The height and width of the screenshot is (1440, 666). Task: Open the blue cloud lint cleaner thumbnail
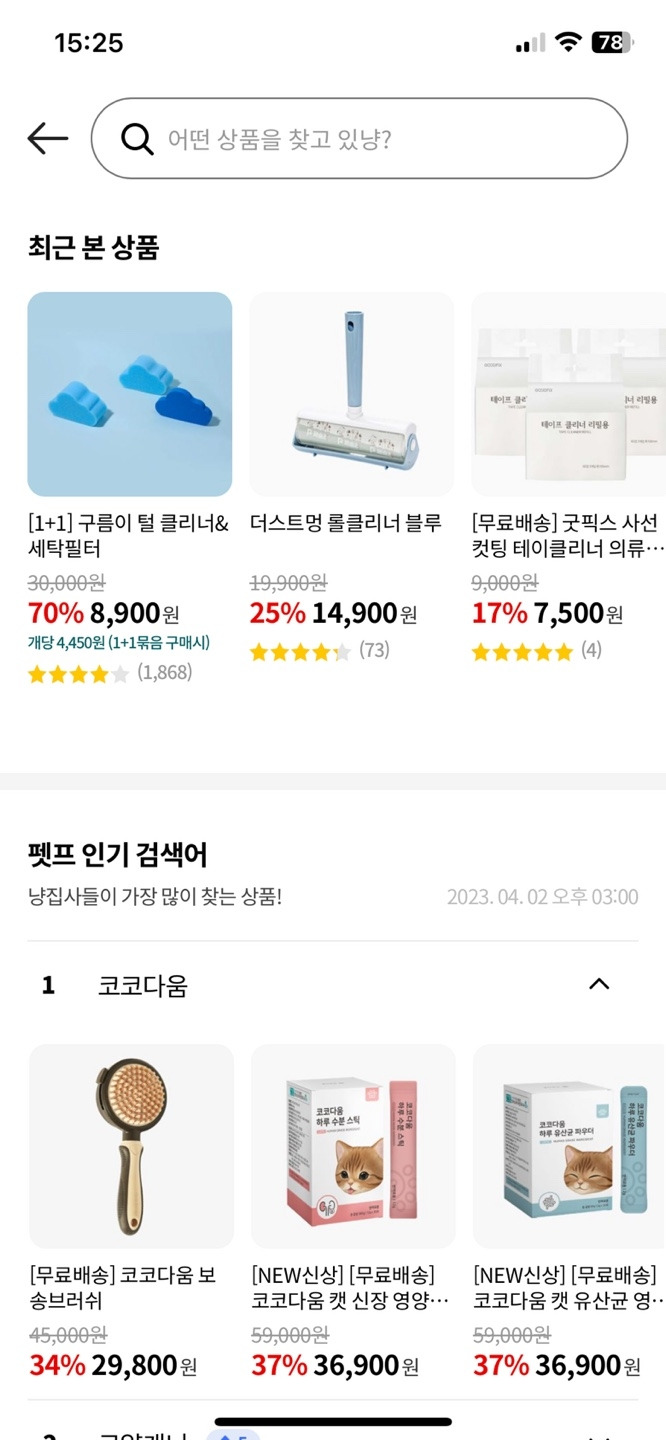(x=130, y=394)
